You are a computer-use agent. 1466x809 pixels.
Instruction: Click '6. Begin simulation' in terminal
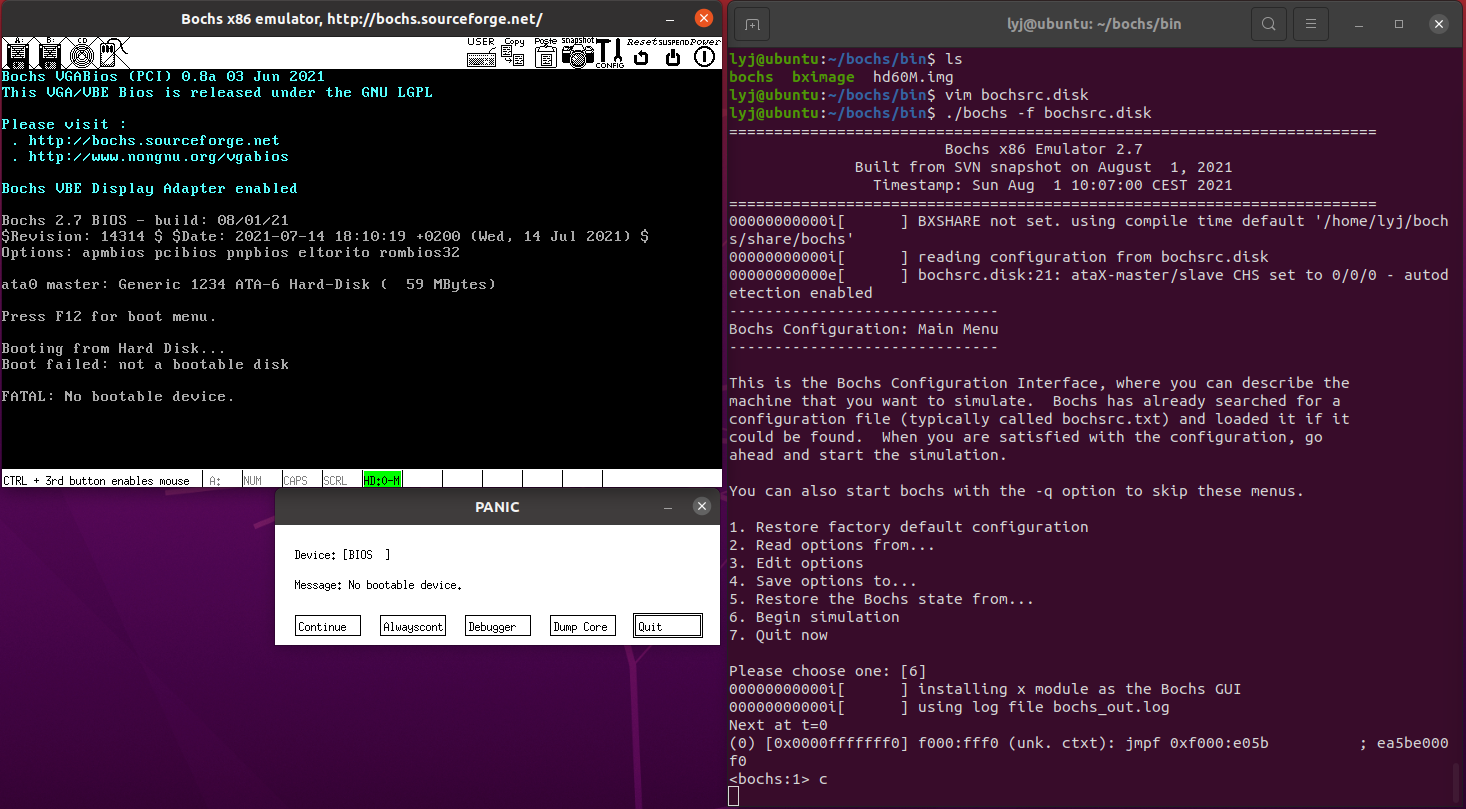[x=814, y=617]
